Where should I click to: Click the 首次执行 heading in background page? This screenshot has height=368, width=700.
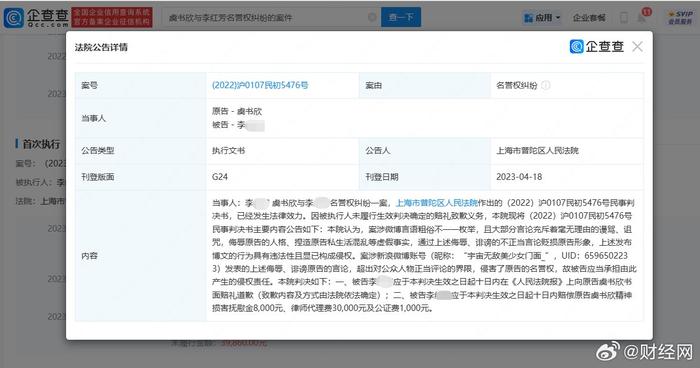coord(42,144)
